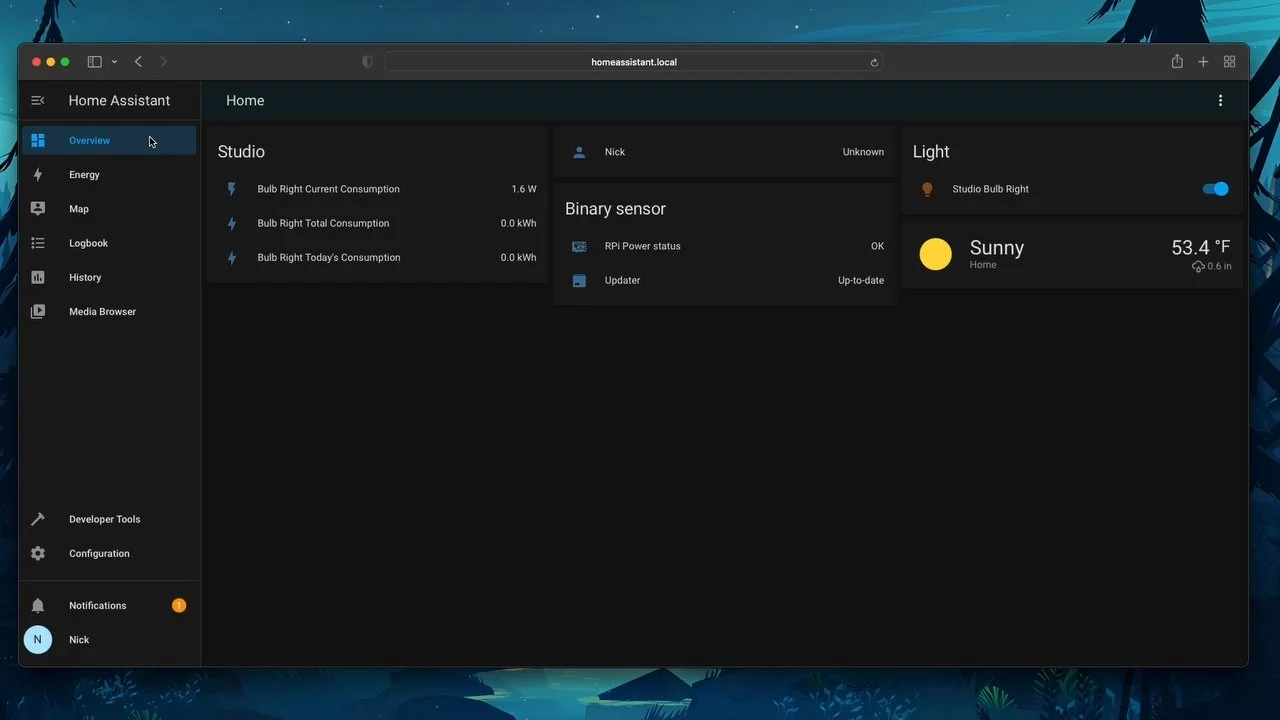Click the RPi Power status label

pos(642,246)
